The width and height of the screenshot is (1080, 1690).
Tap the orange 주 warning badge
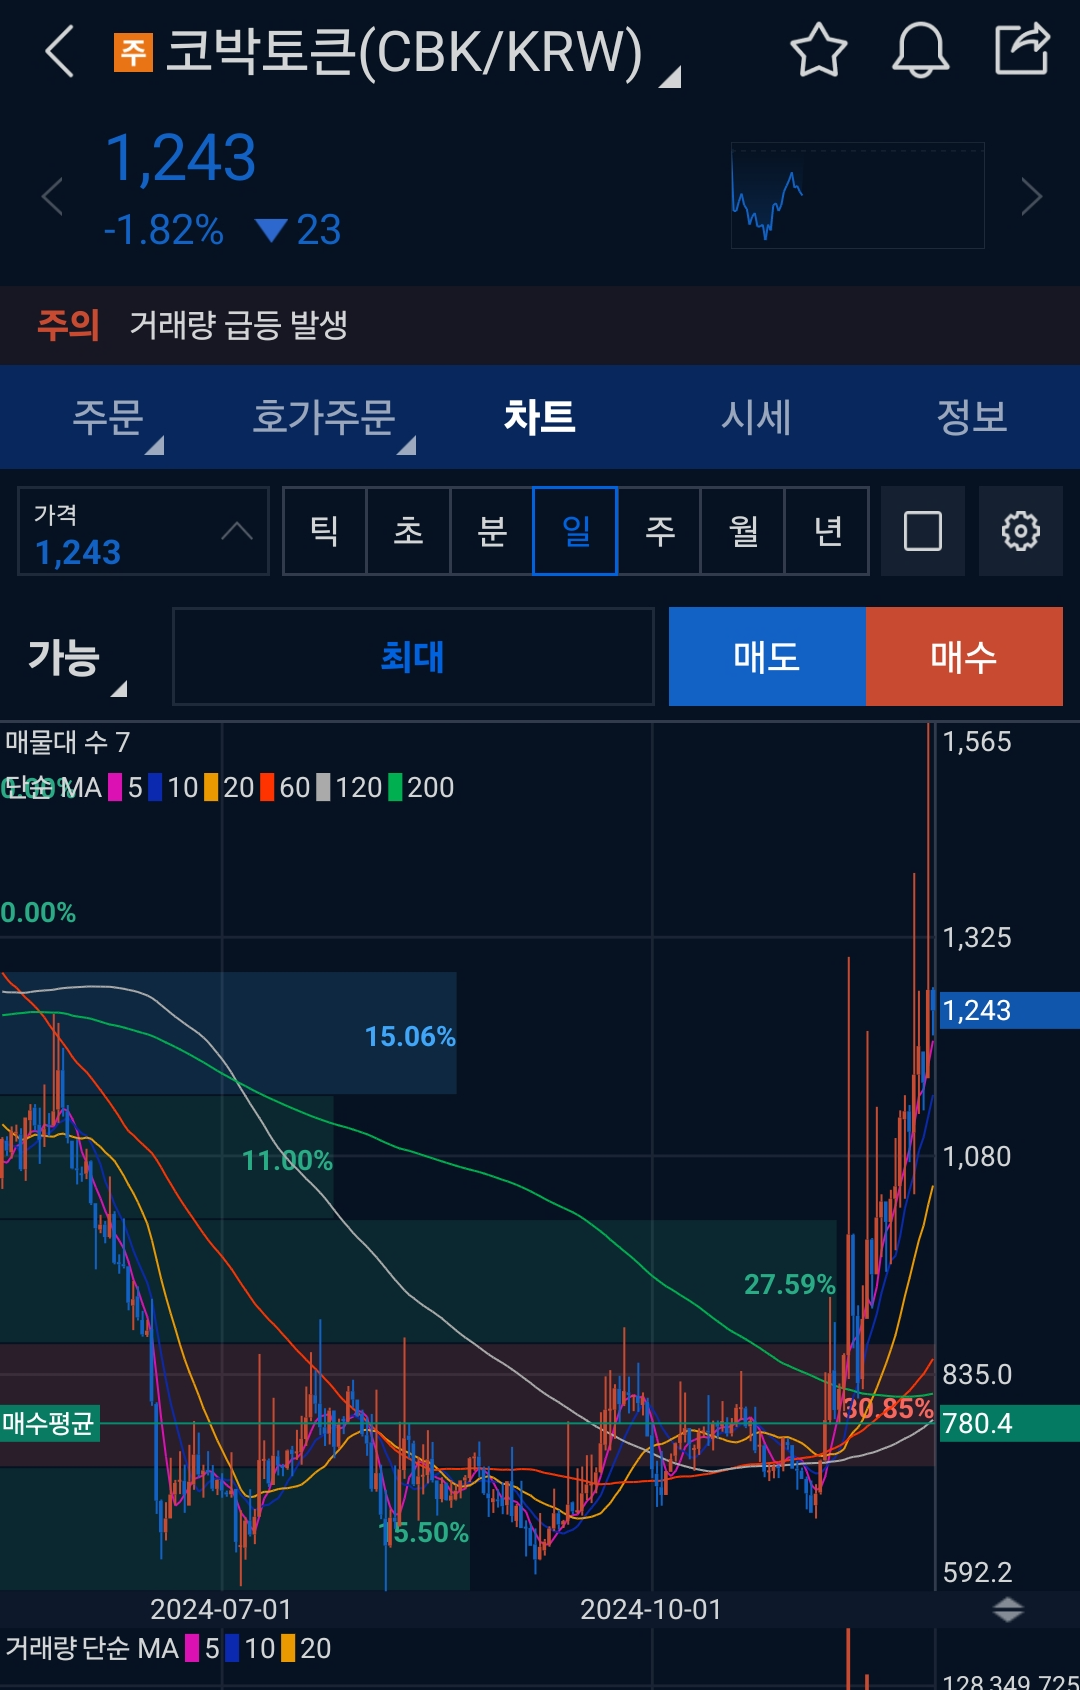133,53
